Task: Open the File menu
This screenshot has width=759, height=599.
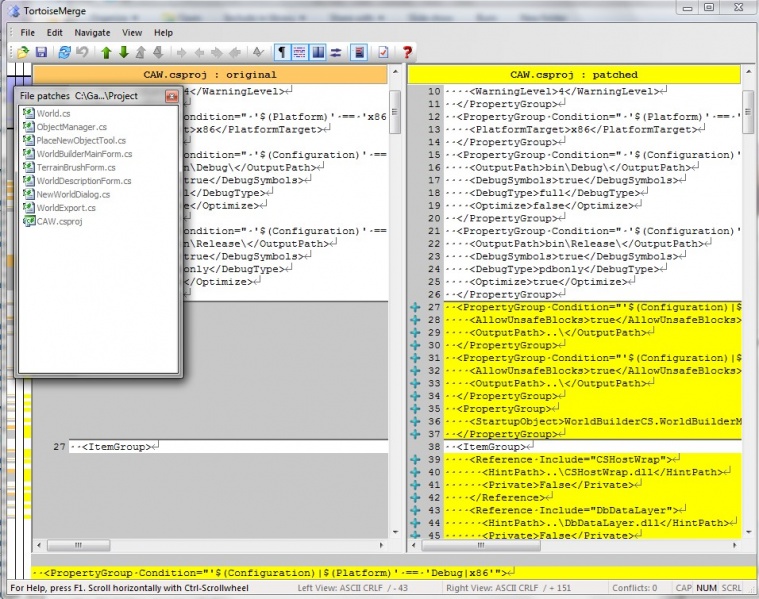Action: 28,32
